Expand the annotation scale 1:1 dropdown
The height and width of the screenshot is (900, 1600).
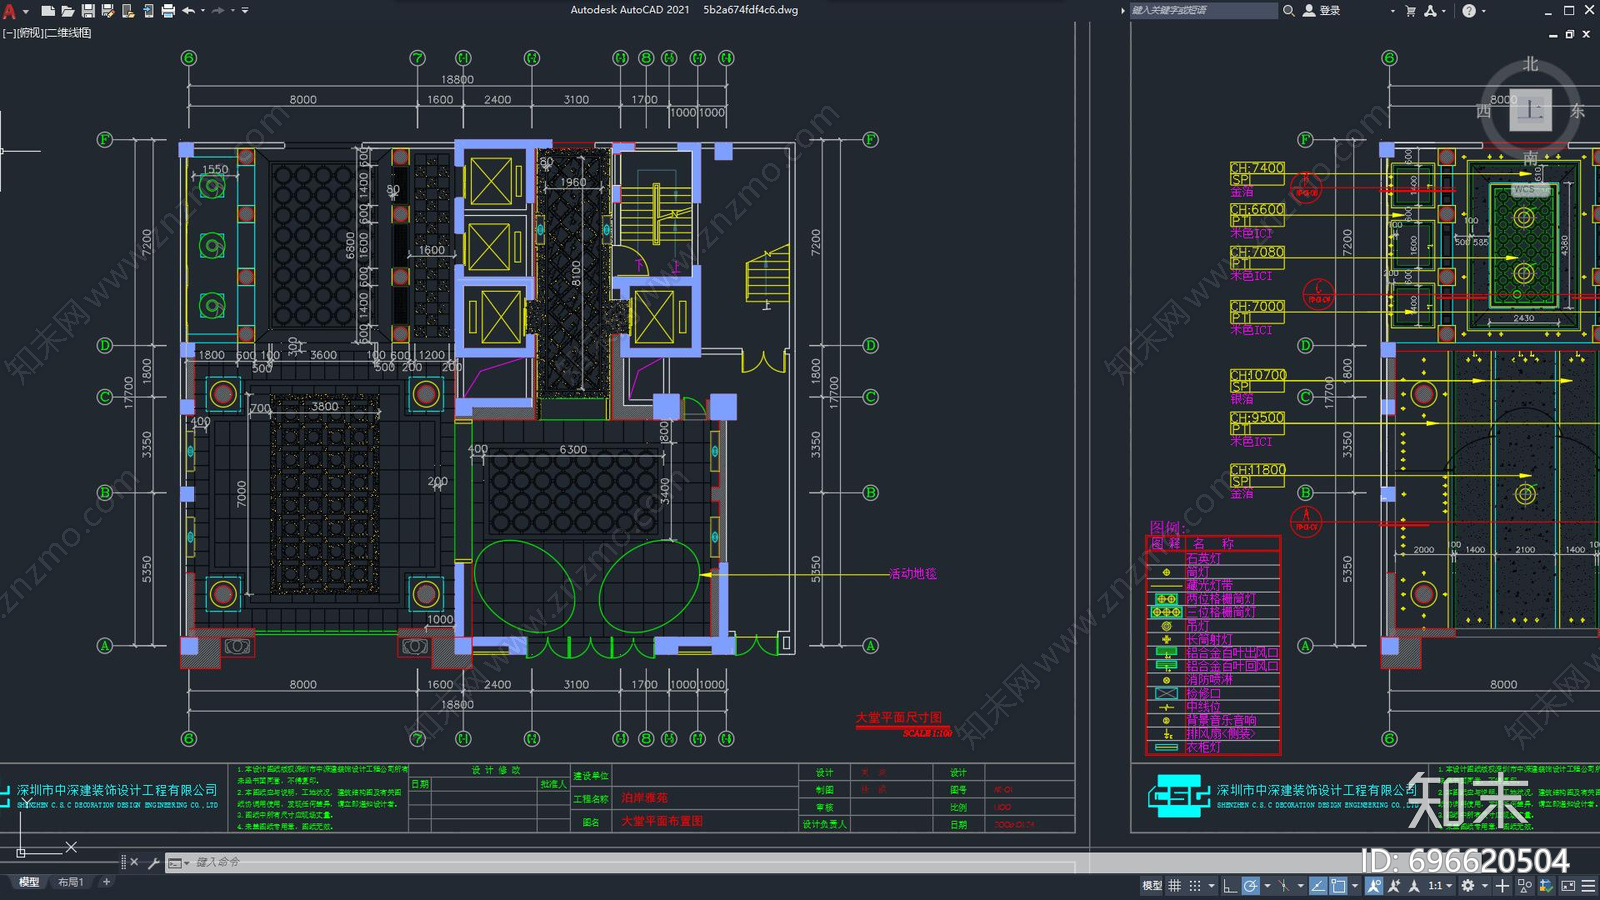(x=1439, y=886)
